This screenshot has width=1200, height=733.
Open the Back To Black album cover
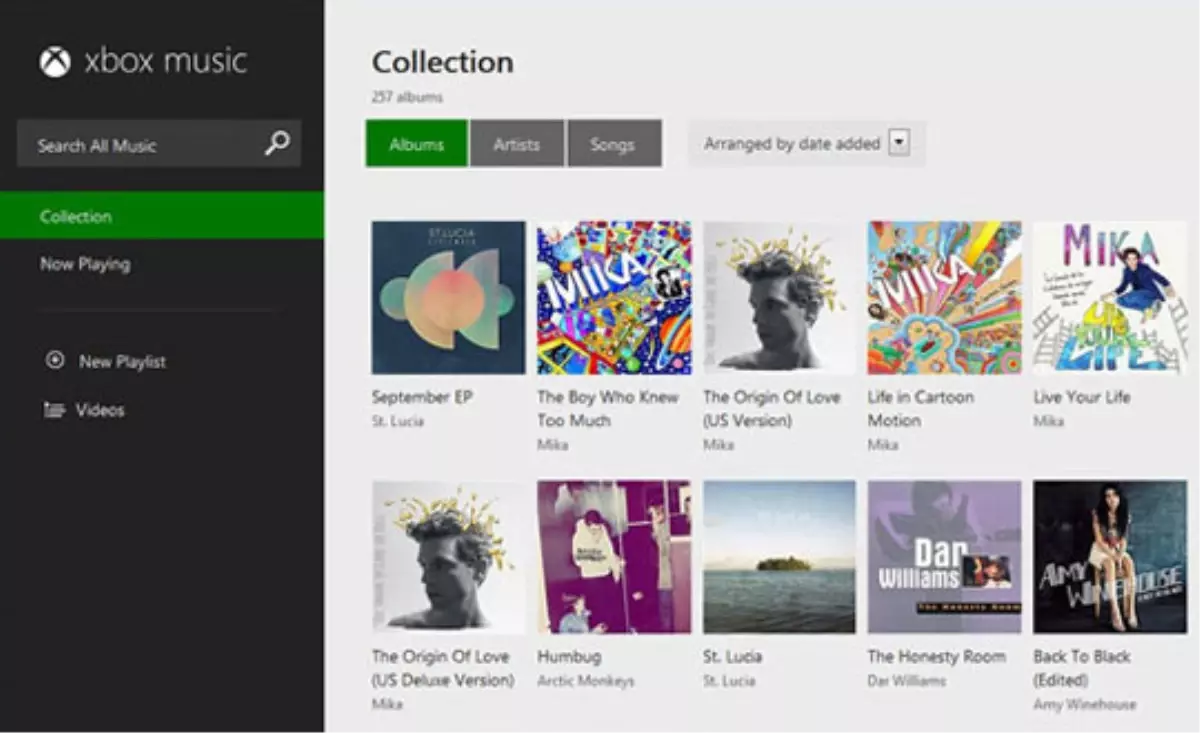(1110, 557)
